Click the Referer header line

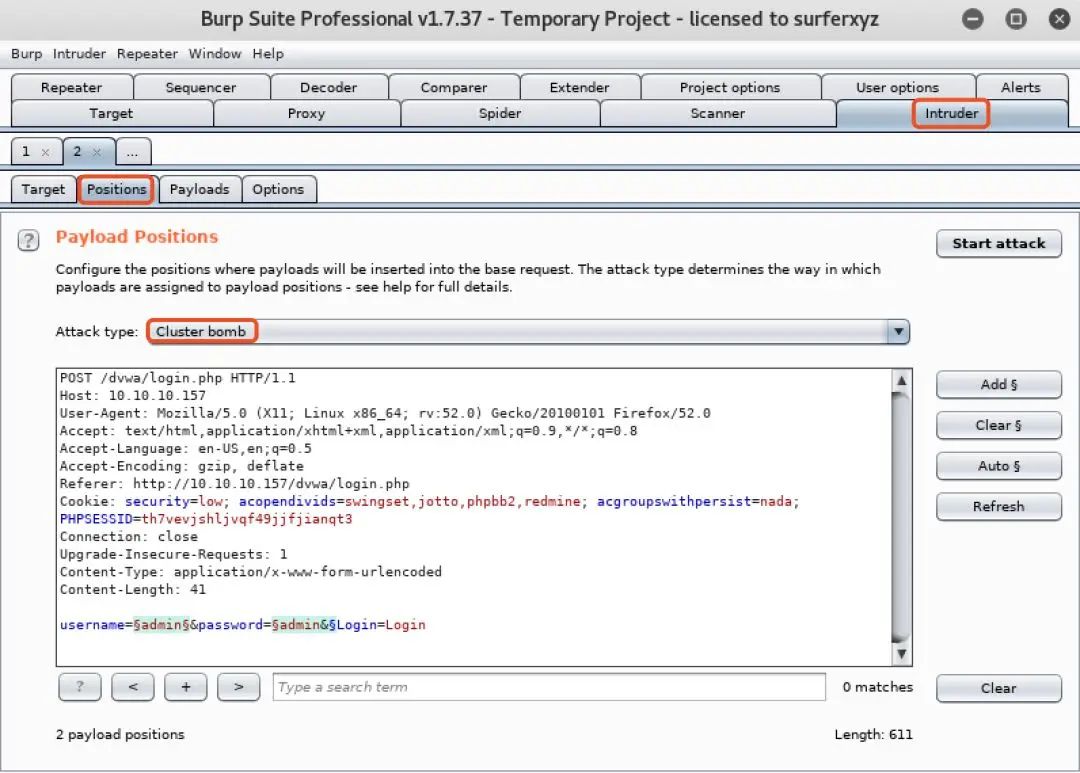(235, 484)
